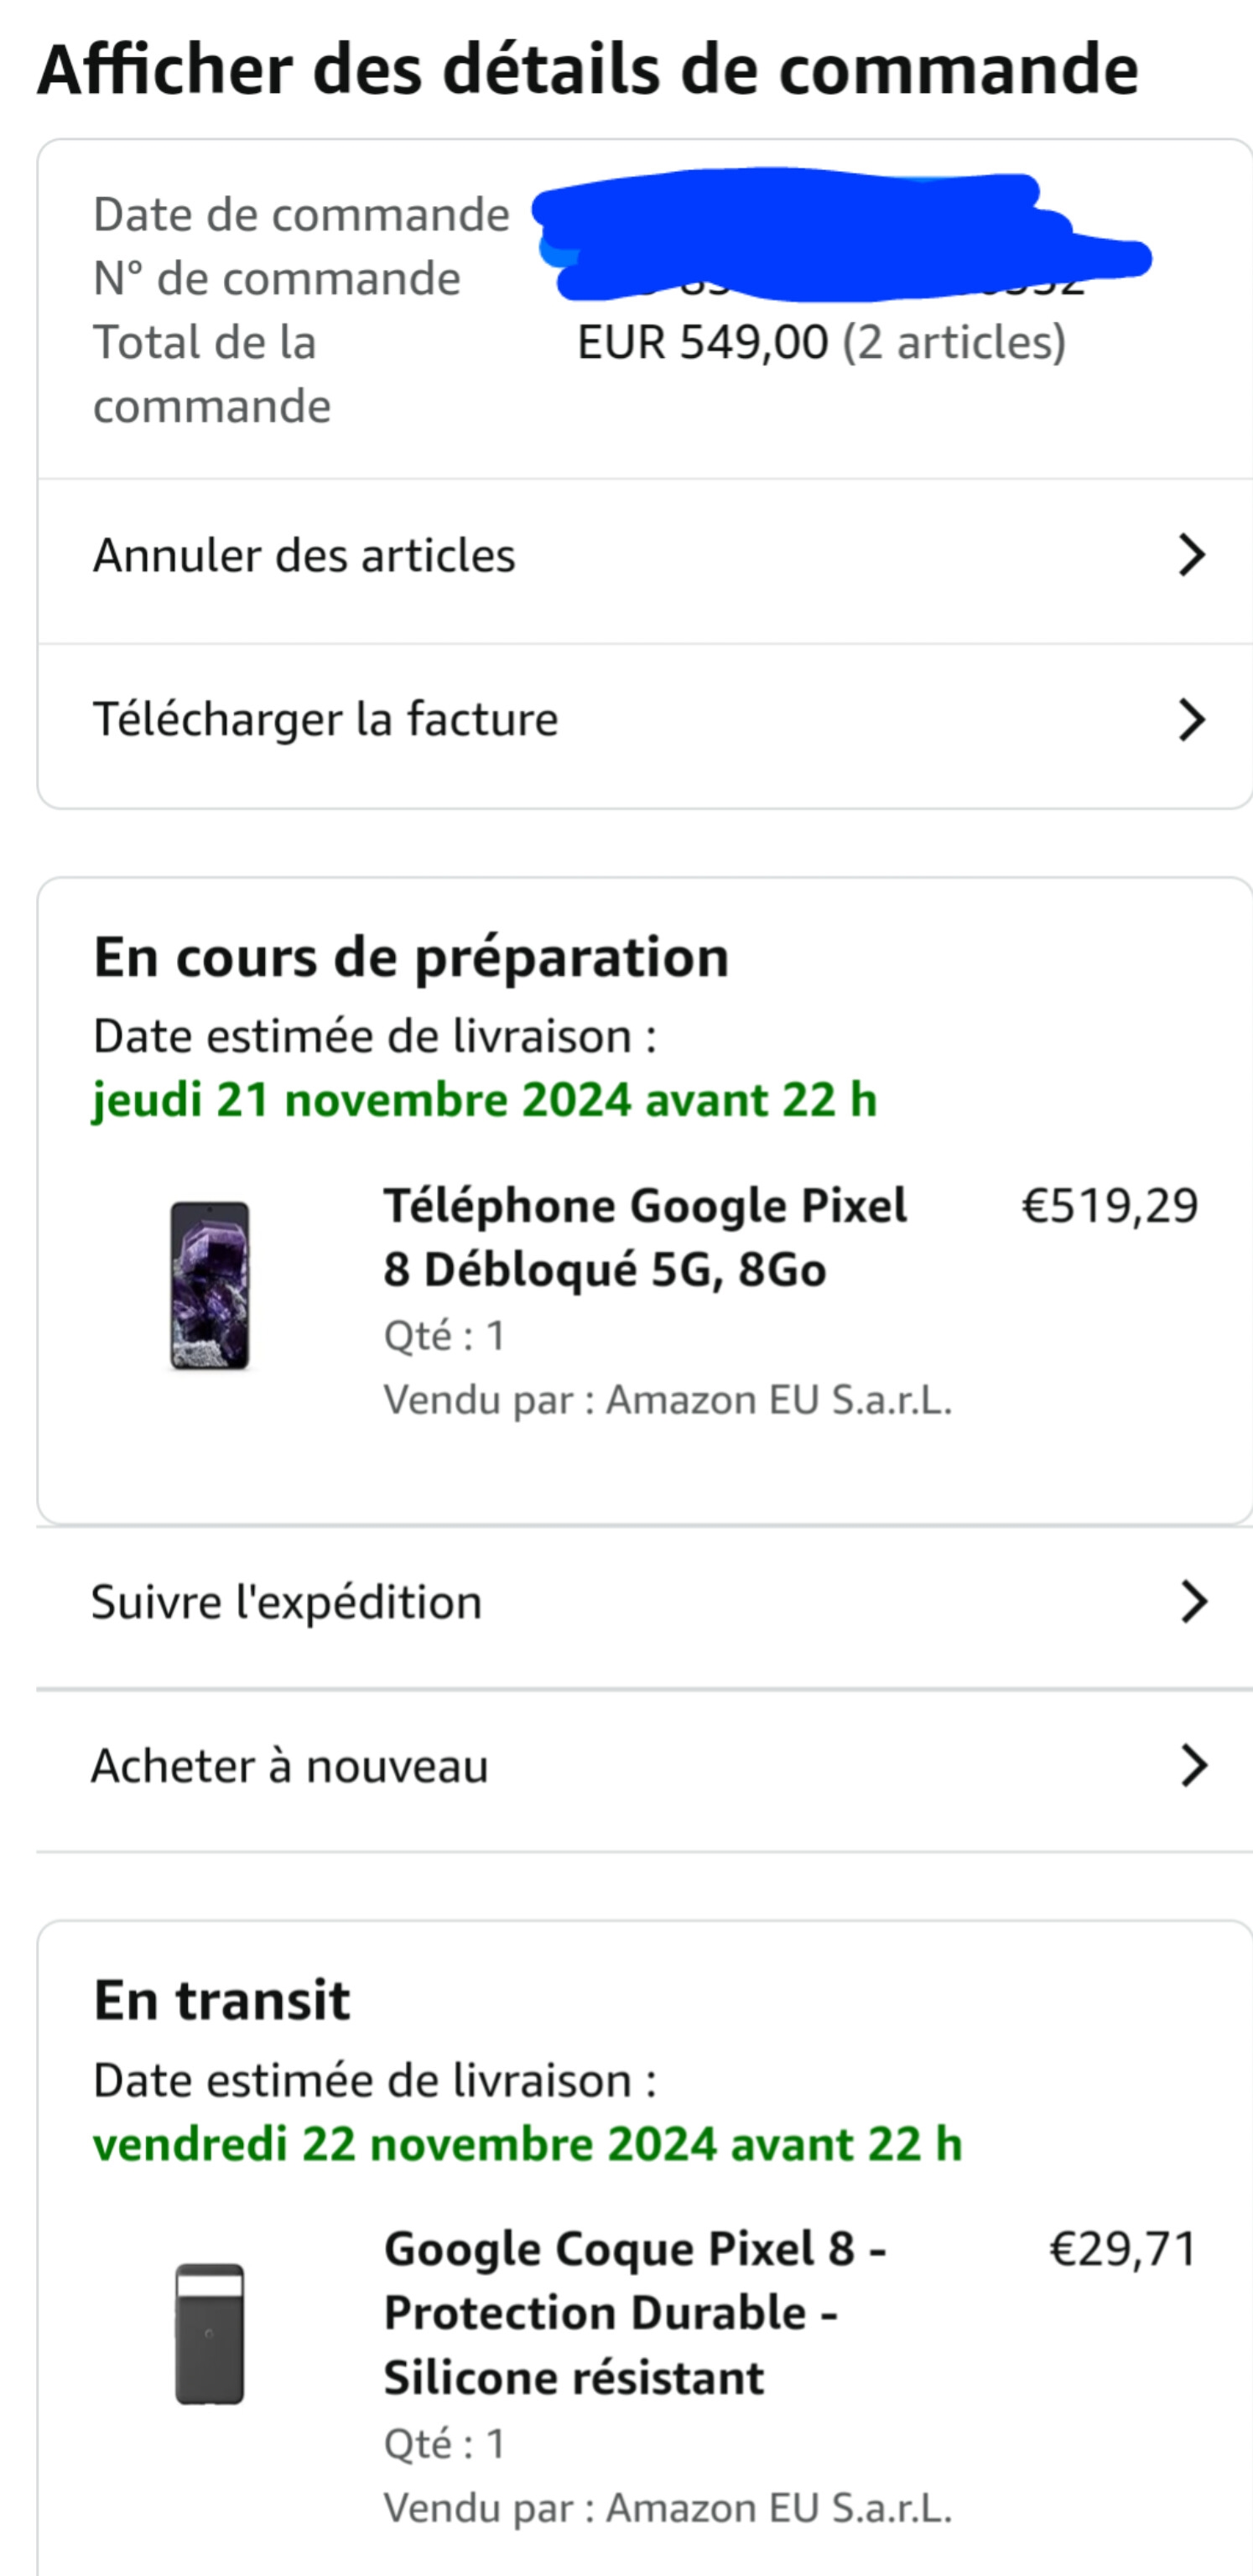Viewport: 1253px width, 2576px height.
Task: Select Acheter à nouveau
Action: (290, 1766)
